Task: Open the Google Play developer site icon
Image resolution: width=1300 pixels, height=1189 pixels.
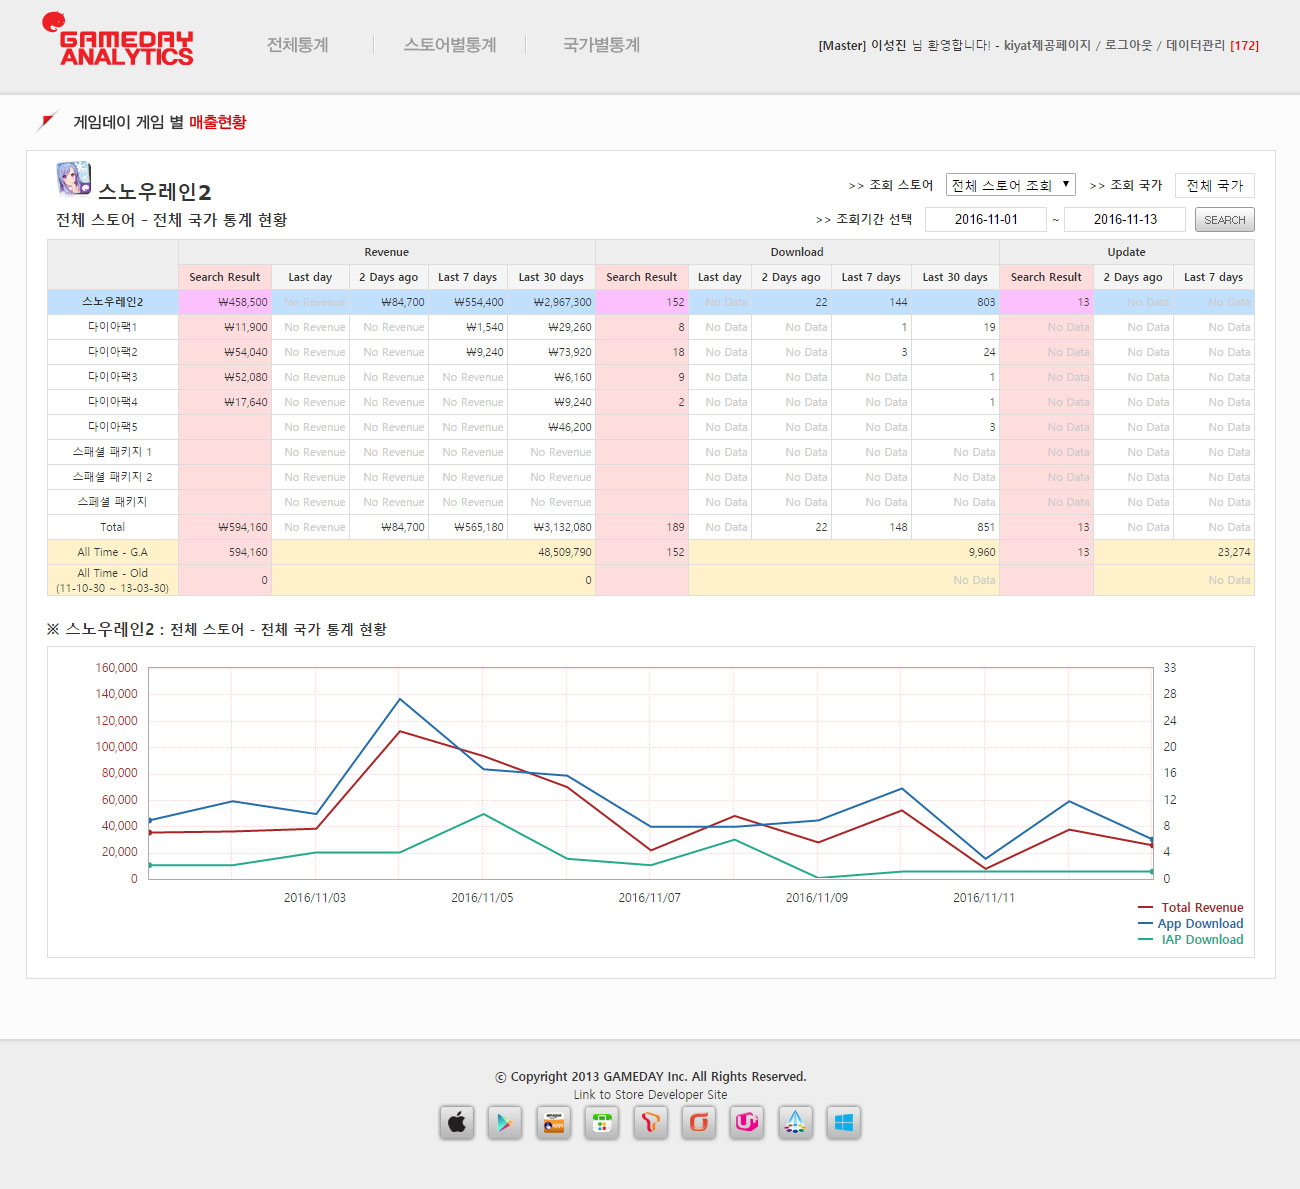Action: 505,1123
